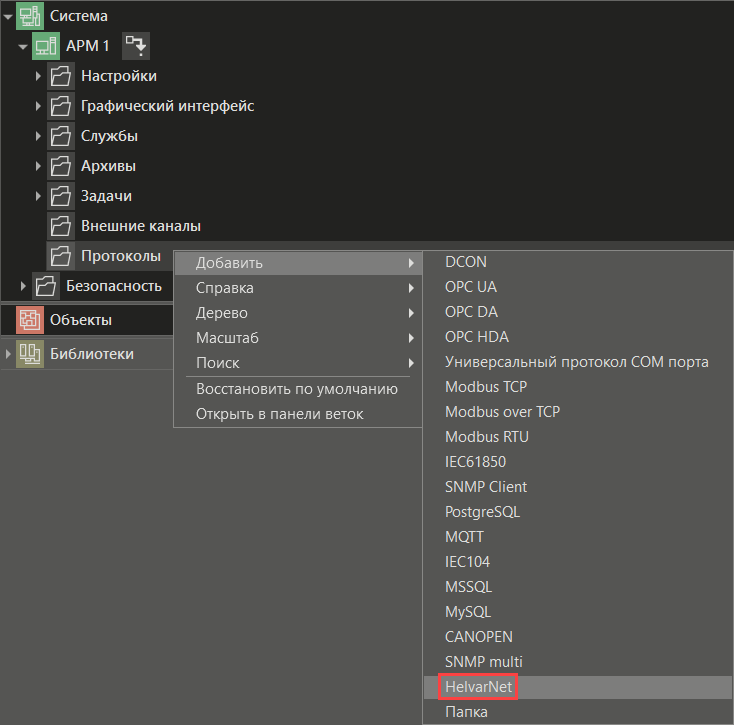
Task: Choose HelvarNet from the protocol list
Action: point(479,687)
